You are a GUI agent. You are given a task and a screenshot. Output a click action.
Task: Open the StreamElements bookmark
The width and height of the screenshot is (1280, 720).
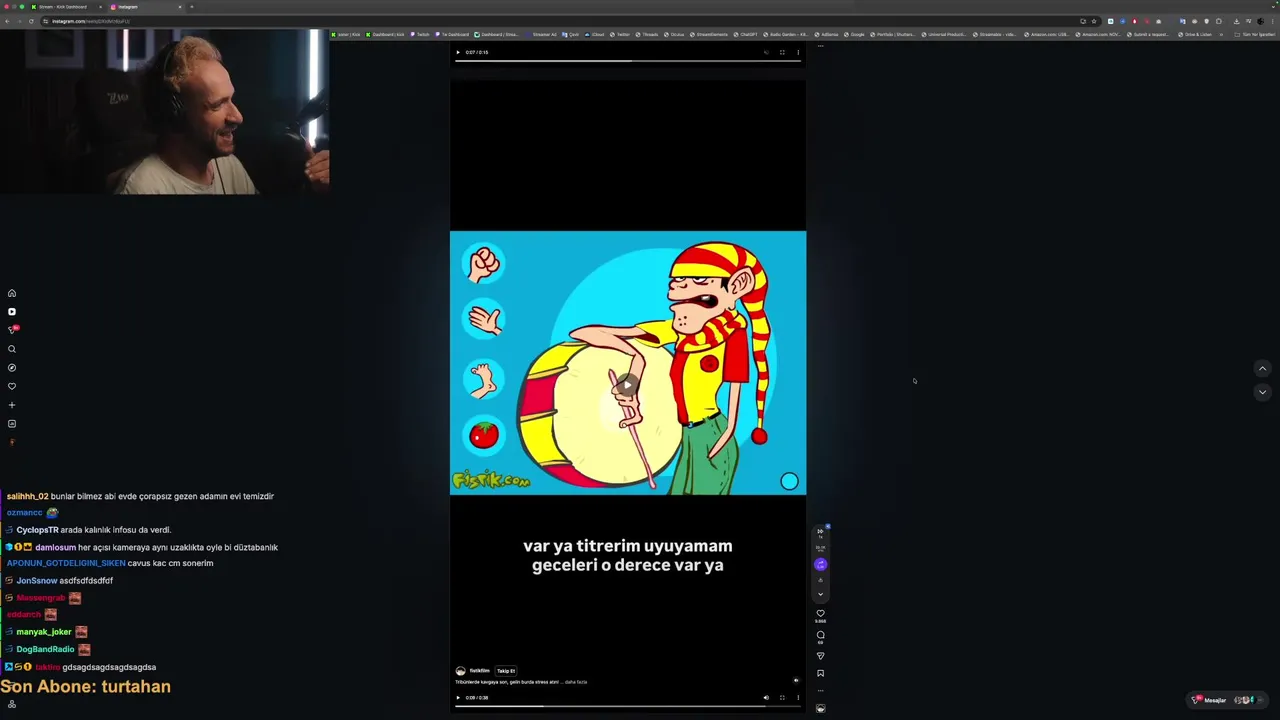[709, 34]
